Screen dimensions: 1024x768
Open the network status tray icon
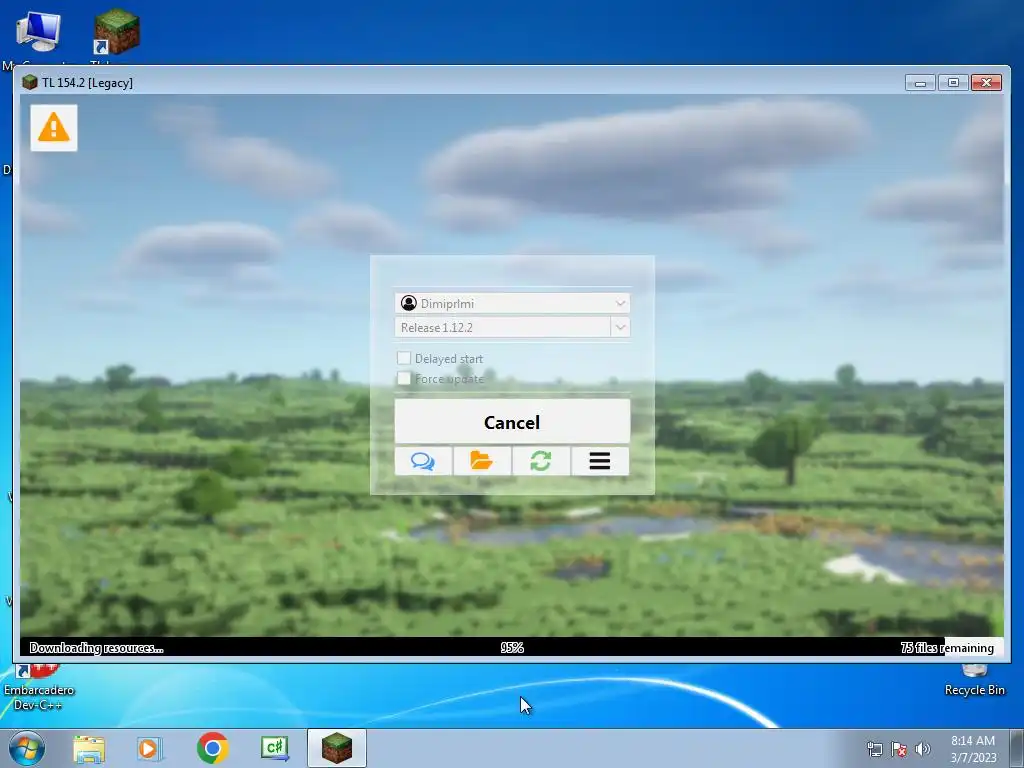point(874,750)
